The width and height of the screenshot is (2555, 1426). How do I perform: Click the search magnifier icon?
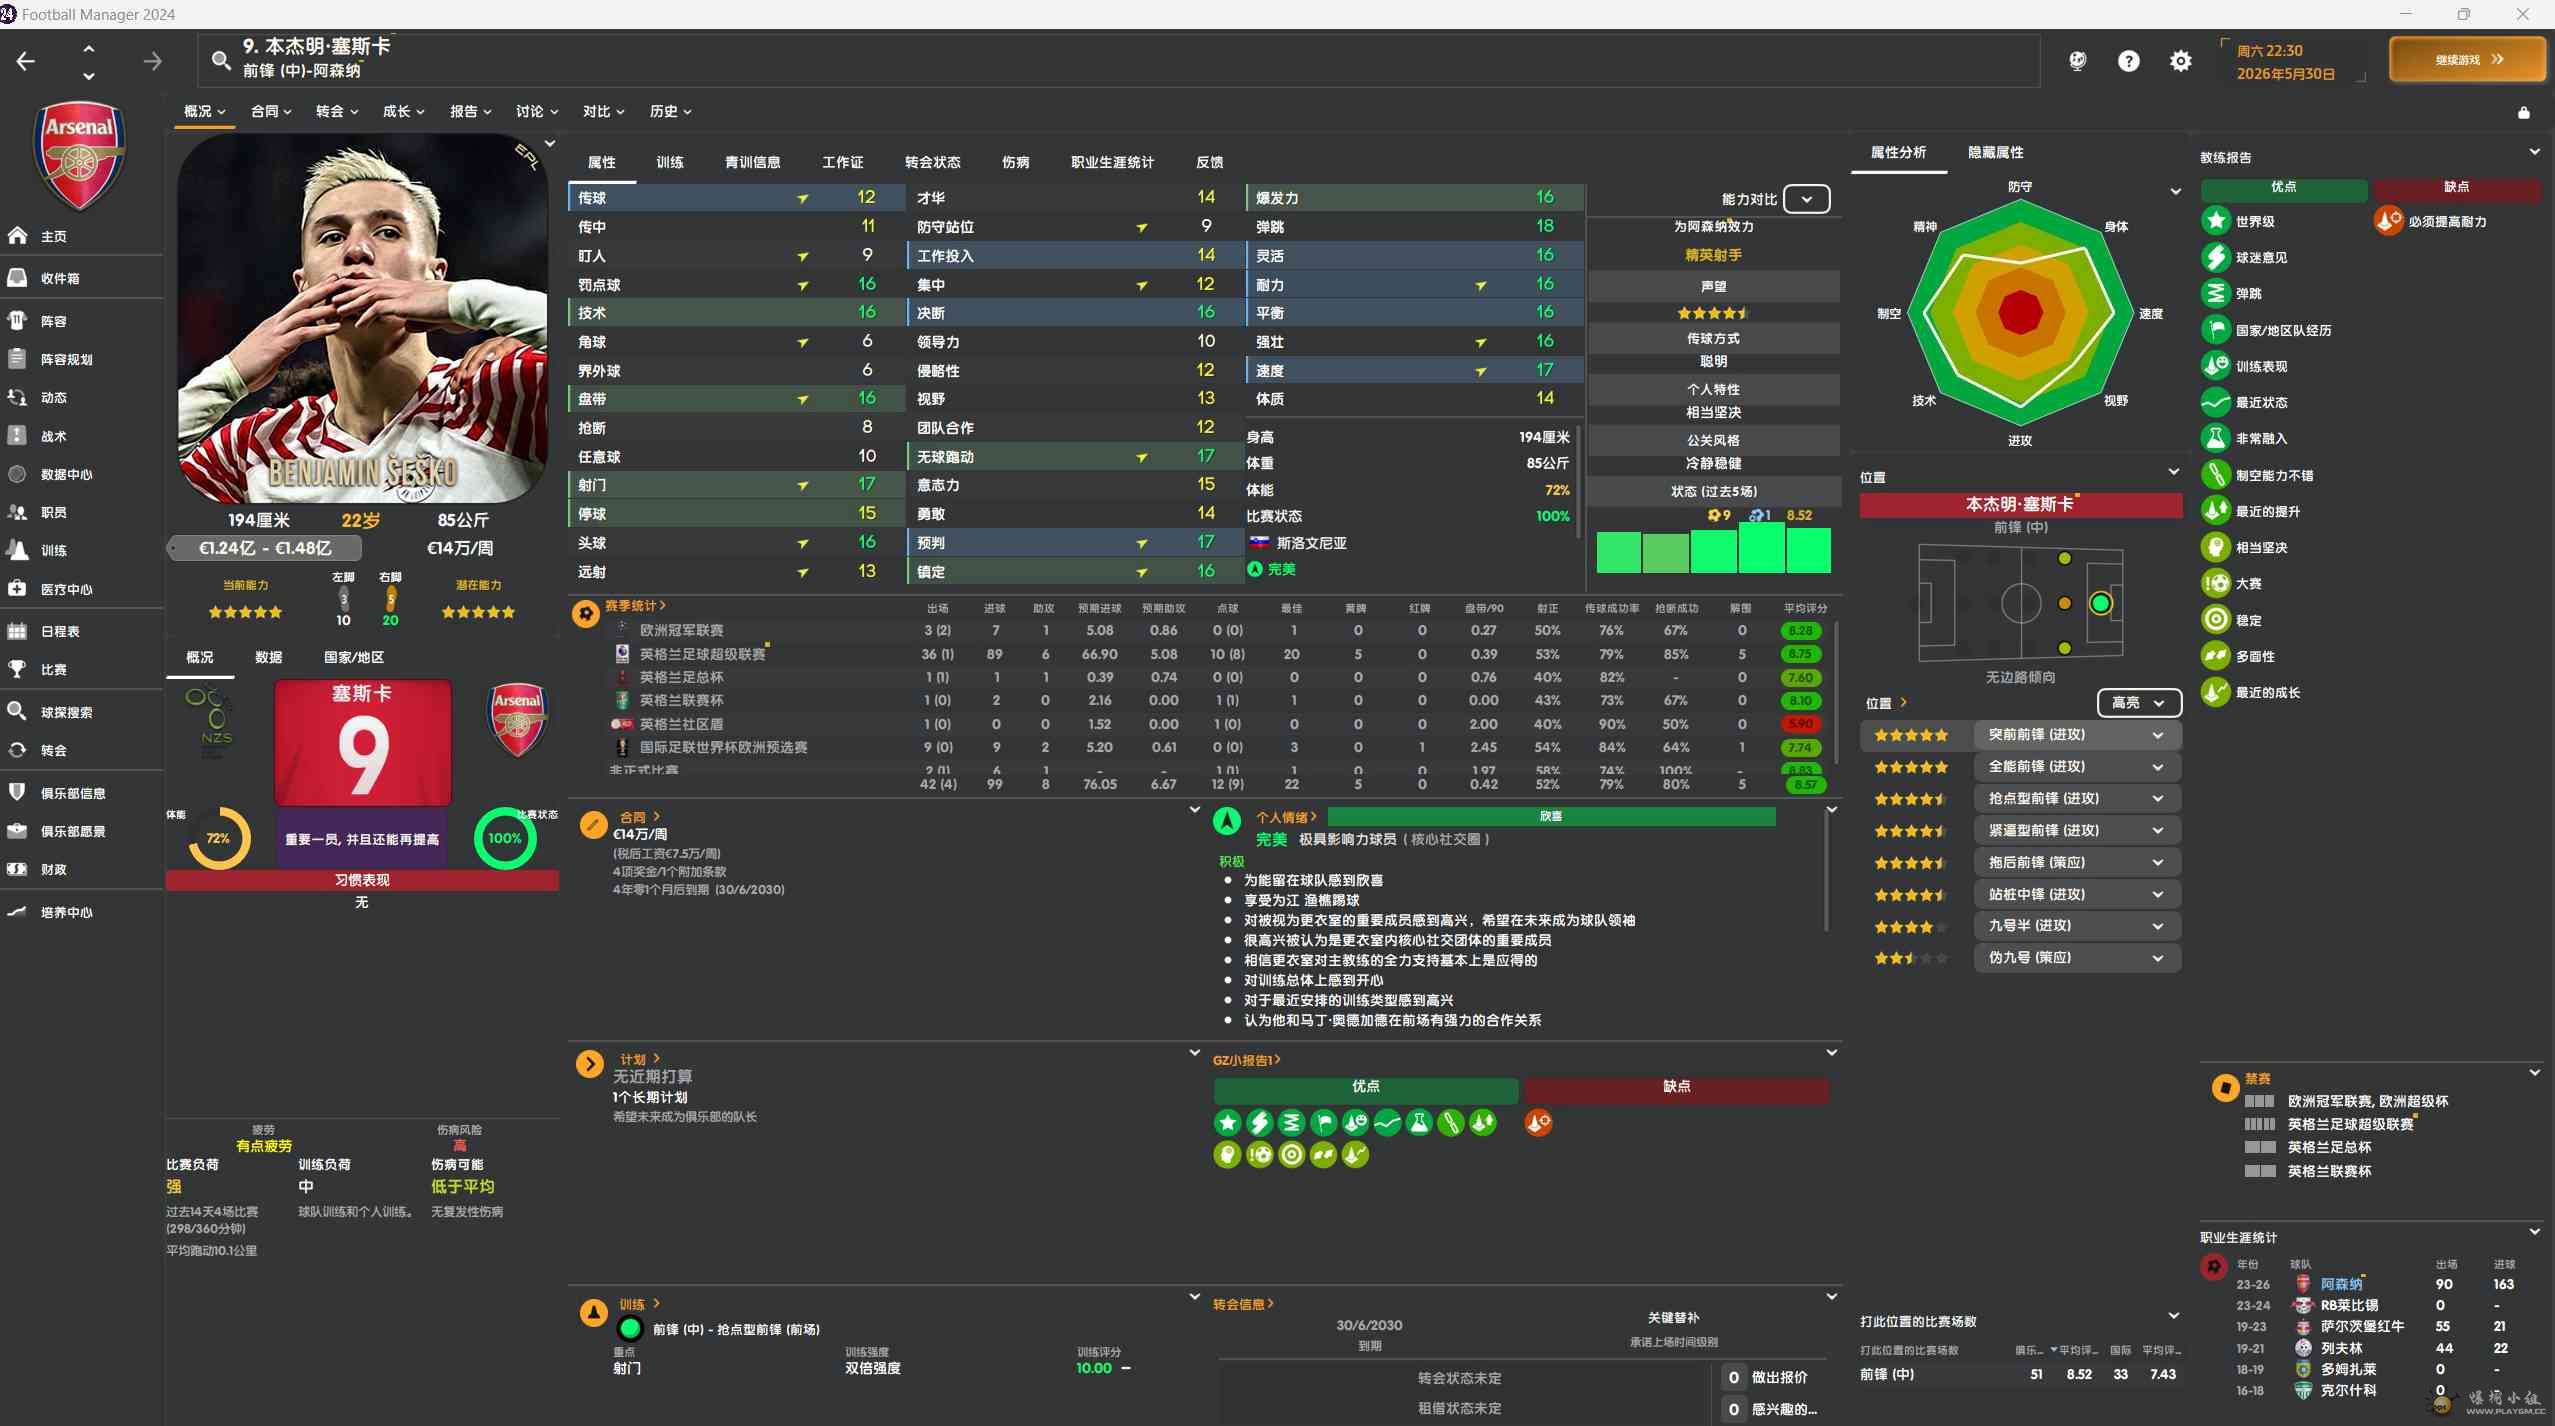pyautogui.click(x=220, y=60)
